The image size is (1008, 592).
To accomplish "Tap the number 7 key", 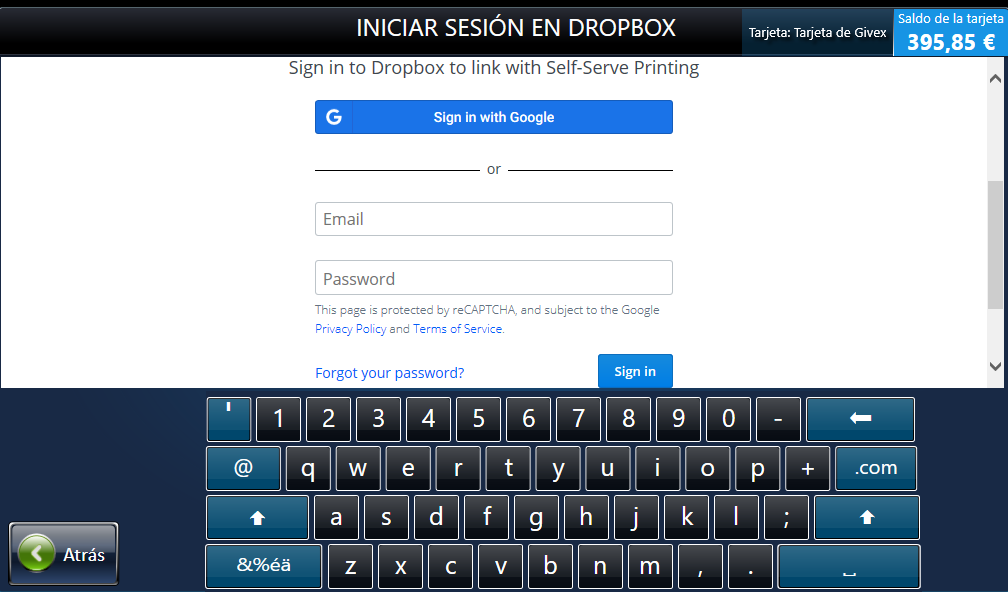I will coord(579,419).
